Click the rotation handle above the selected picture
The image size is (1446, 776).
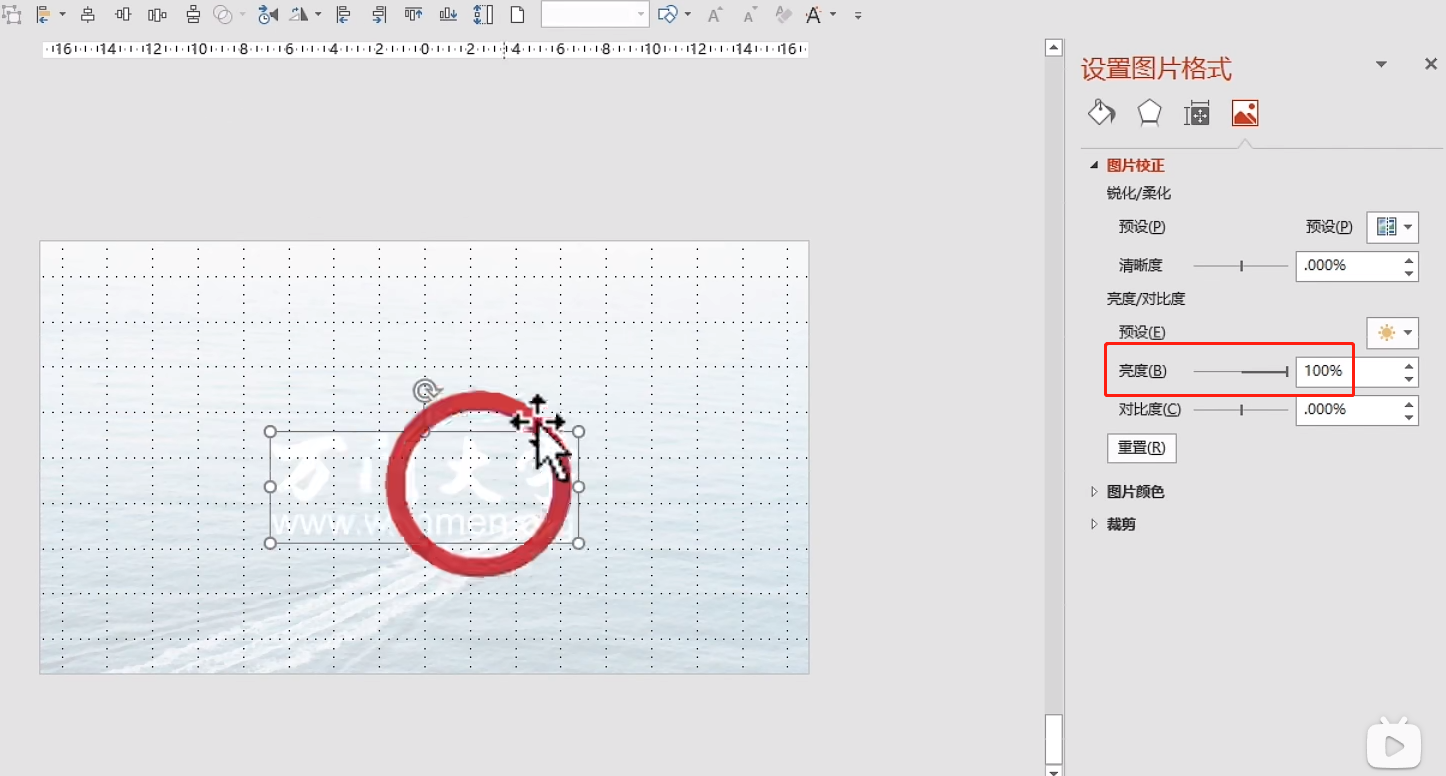(425, 389)
